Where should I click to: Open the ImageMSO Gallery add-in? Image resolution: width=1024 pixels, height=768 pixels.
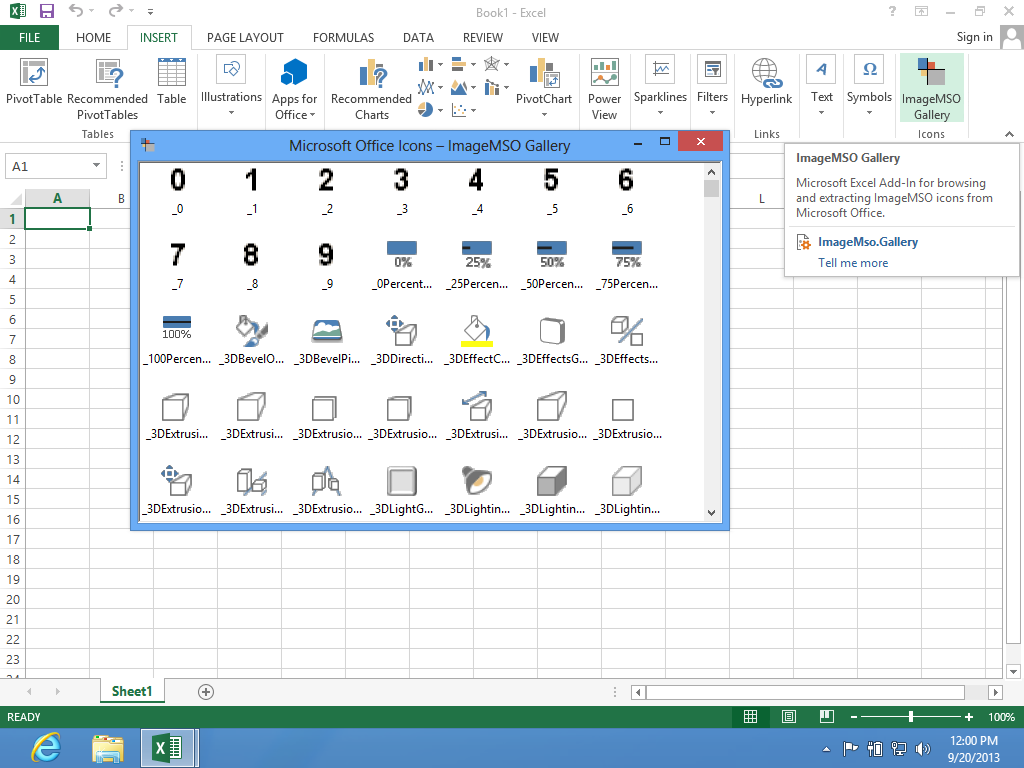pos(931,88)
